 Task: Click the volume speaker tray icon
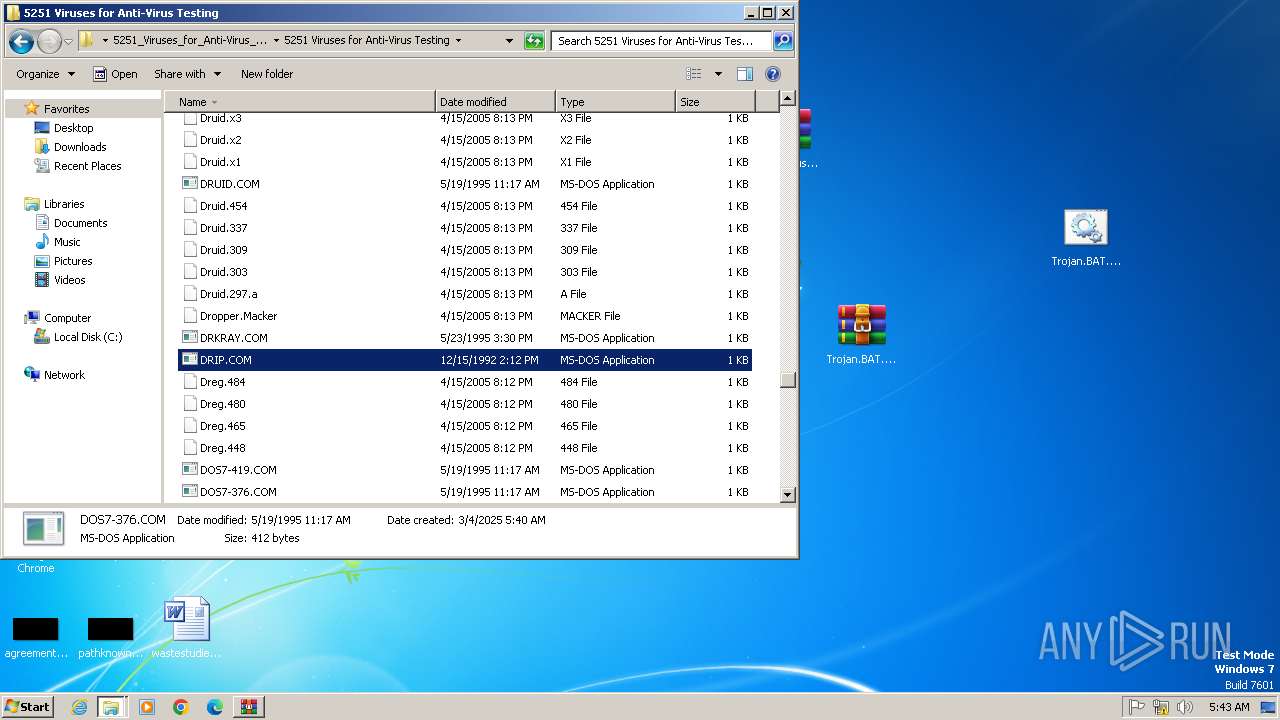[1185, 707]
